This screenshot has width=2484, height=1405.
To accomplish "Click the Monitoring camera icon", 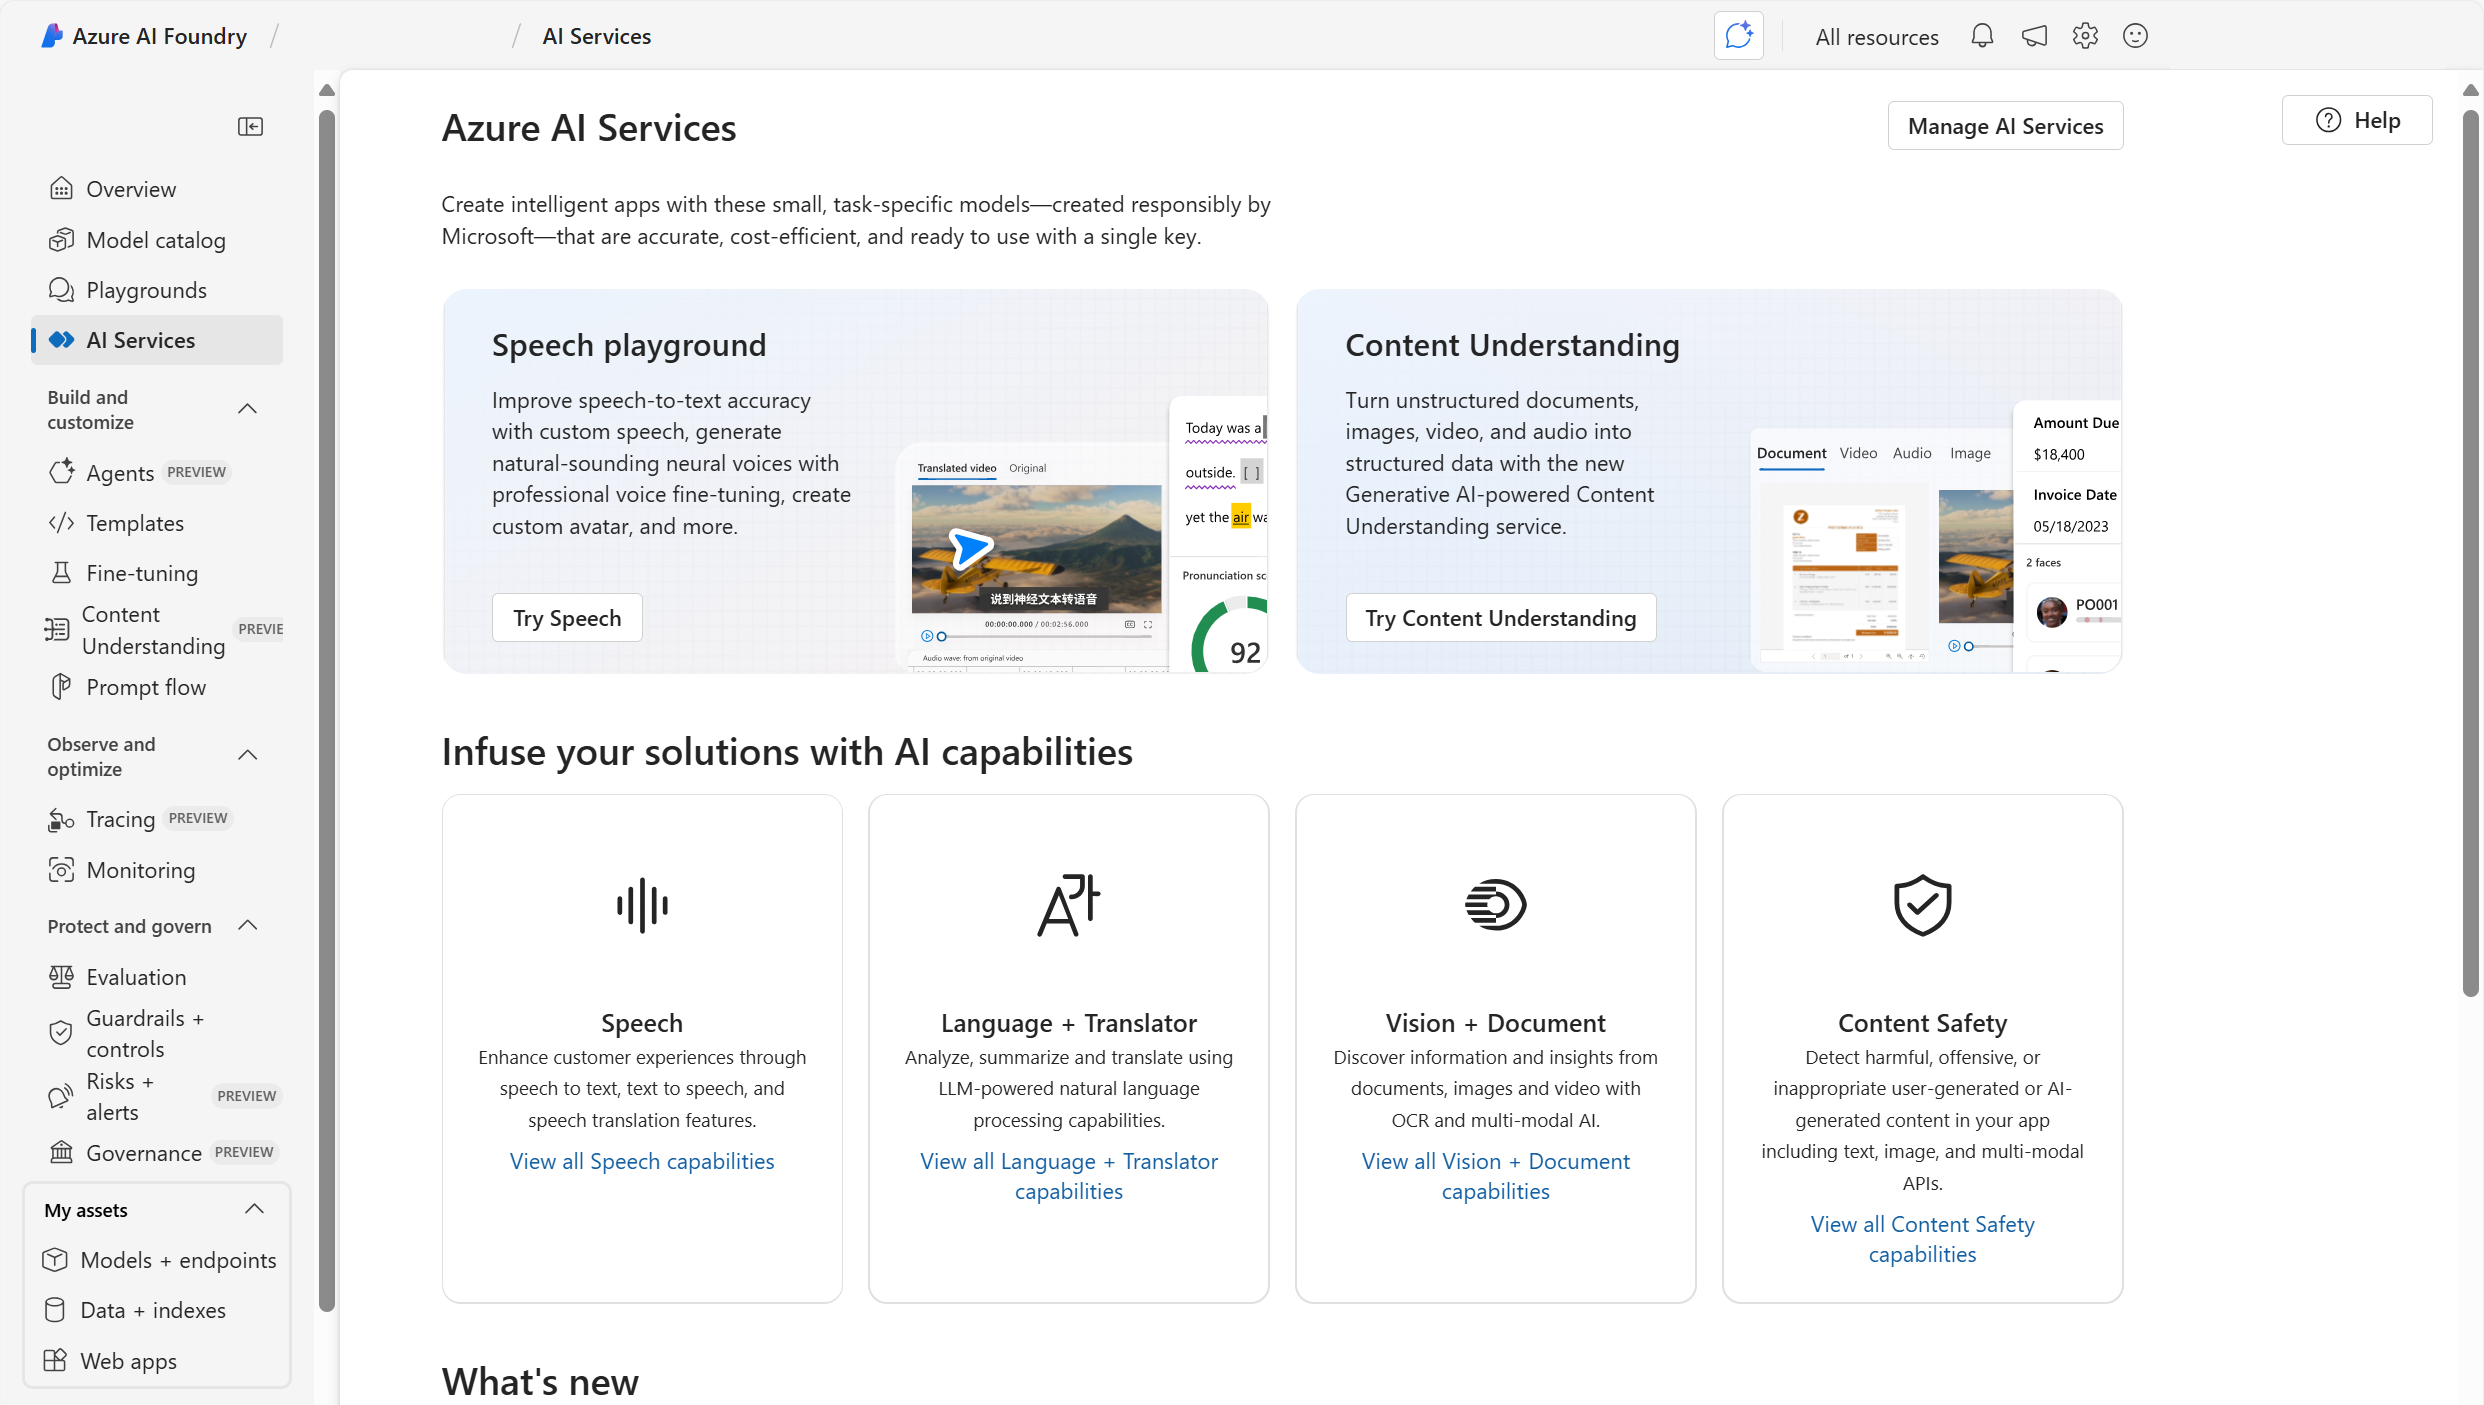I will point(61,870).
